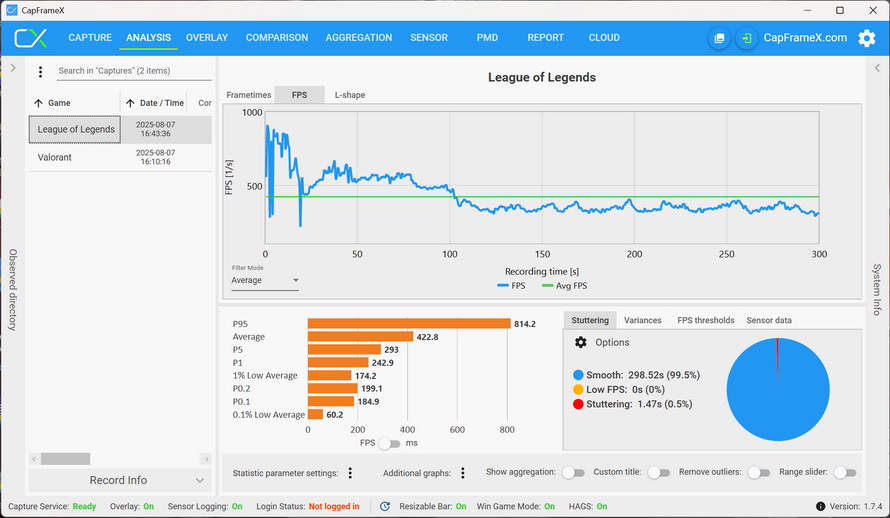The width and height of the screenshot is (890, 518).
Task: Click the login icon in header
Action: [x=746, y=38]
